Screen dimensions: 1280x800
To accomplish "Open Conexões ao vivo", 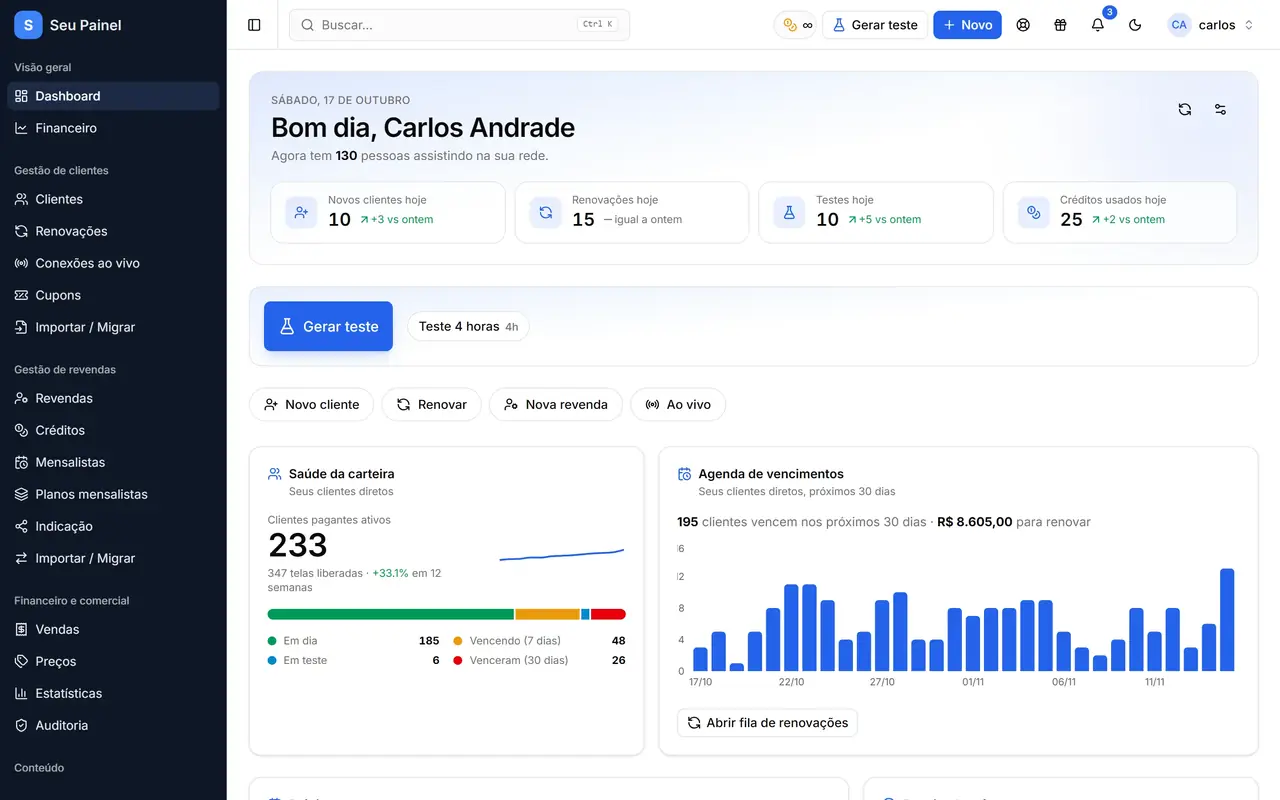I will (113, 263).
